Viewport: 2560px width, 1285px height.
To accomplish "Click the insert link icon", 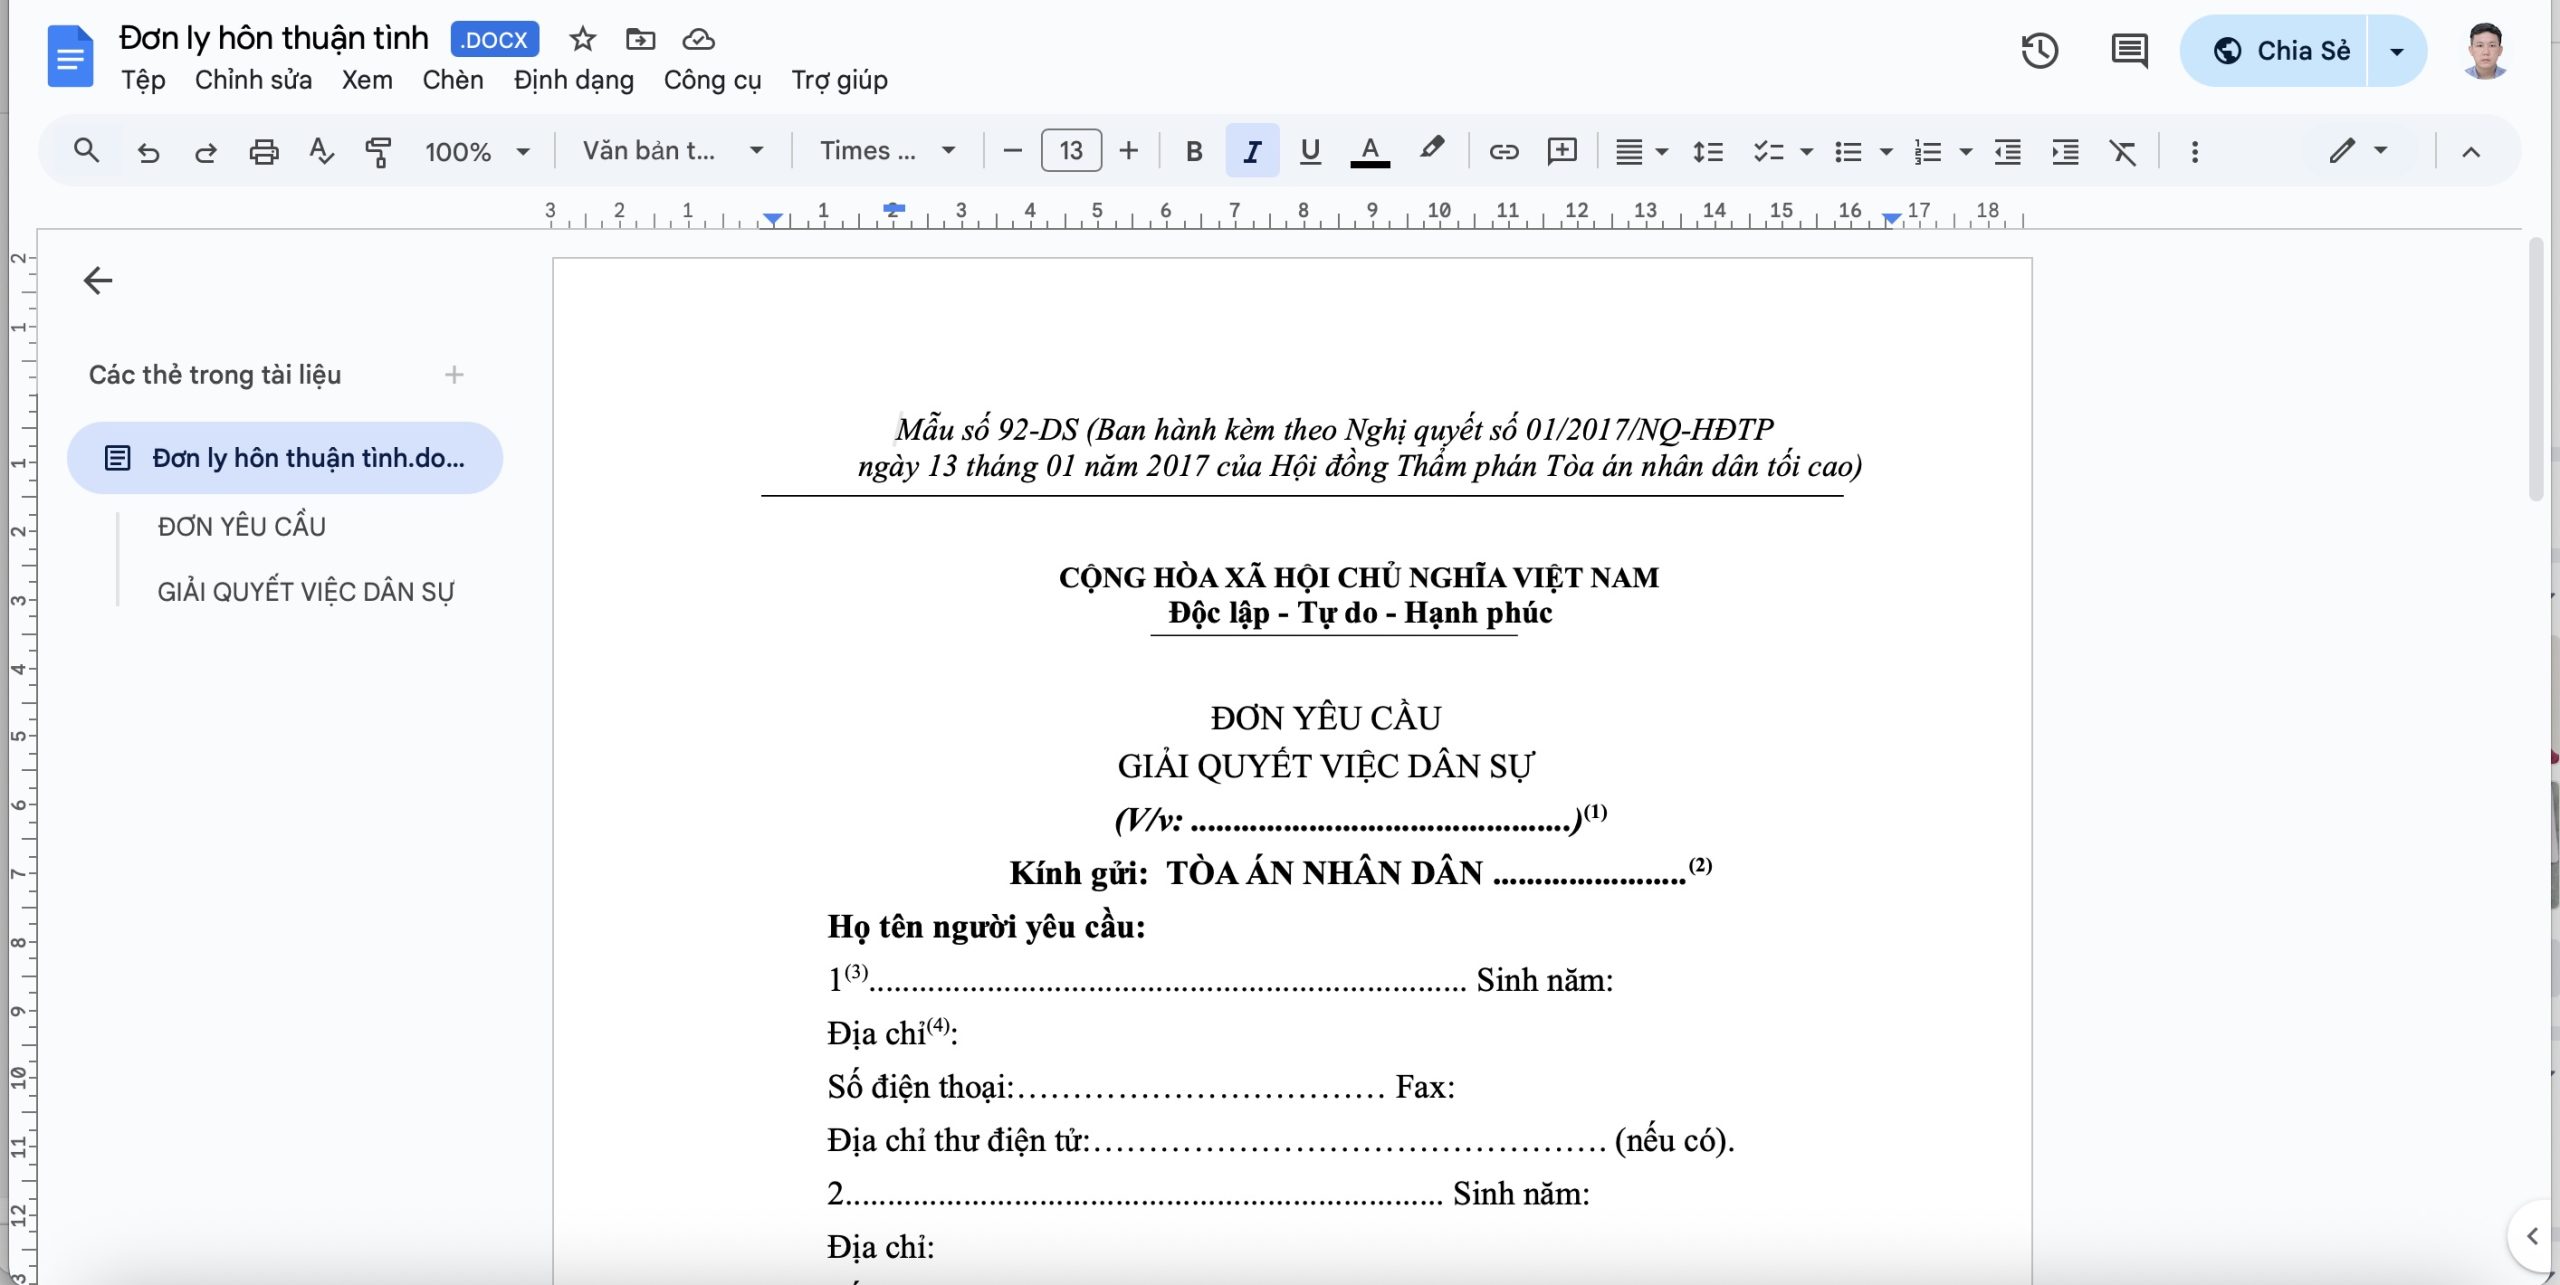I will pos(1503,152).
